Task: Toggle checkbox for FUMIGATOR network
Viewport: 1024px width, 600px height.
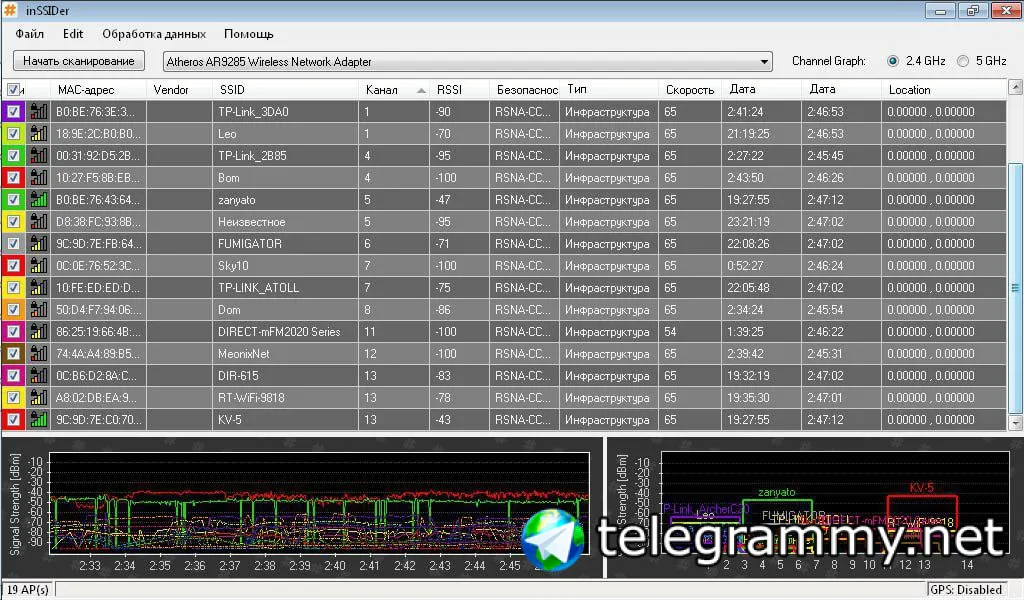Action: [13, 244]
